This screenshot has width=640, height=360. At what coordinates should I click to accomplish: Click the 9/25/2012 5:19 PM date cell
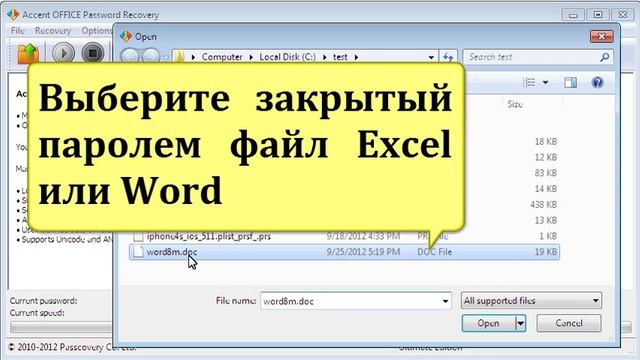363,252
